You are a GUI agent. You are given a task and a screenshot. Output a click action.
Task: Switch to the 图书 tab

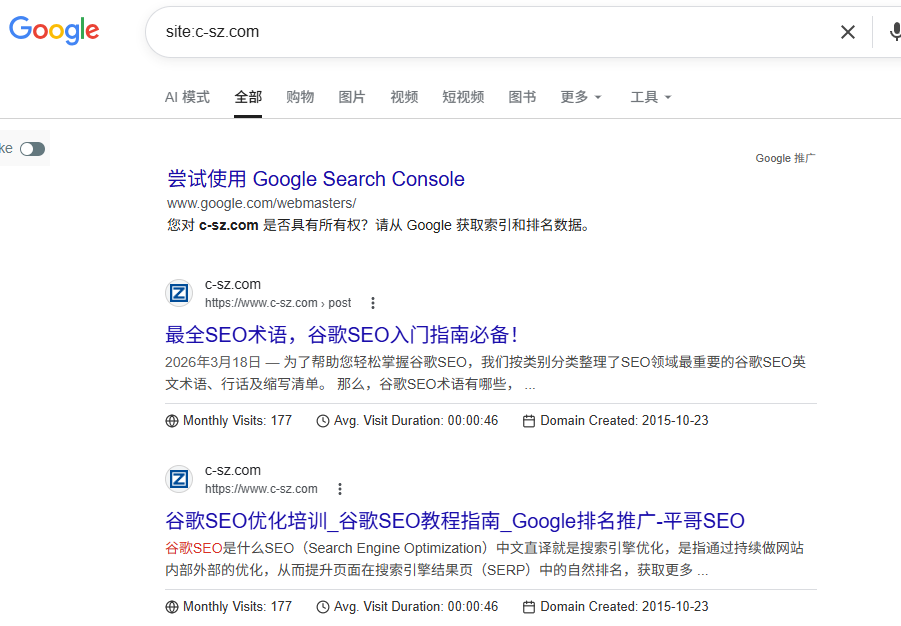point(522,97)
